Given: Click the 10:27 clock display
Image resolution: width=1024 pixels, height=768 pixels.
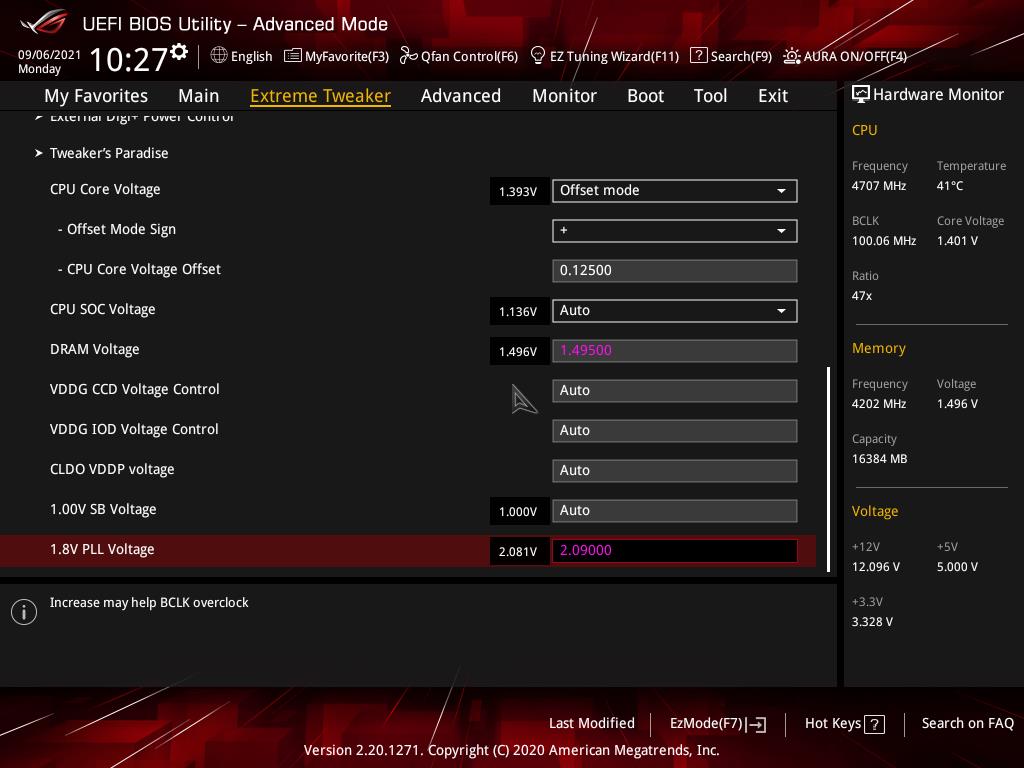Looking at the screenshot, I should (128, 60).
